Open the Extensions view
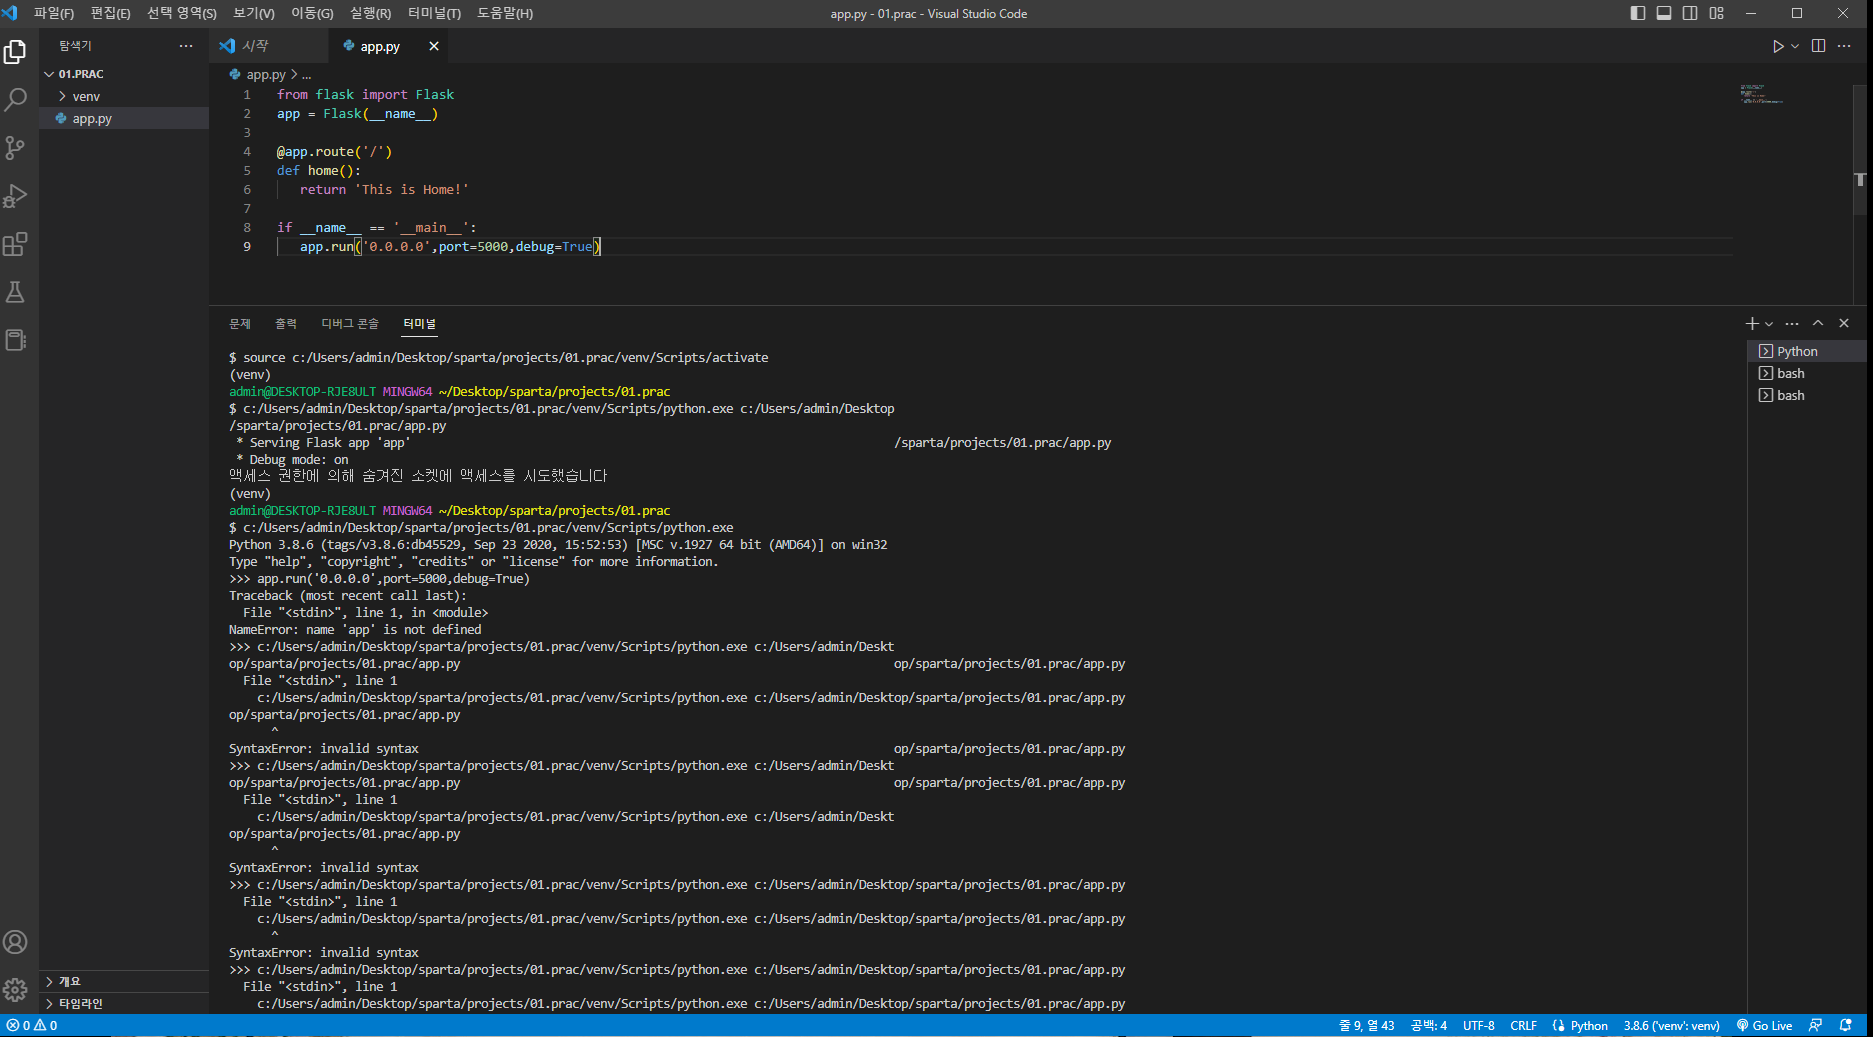 click(15, 244)
